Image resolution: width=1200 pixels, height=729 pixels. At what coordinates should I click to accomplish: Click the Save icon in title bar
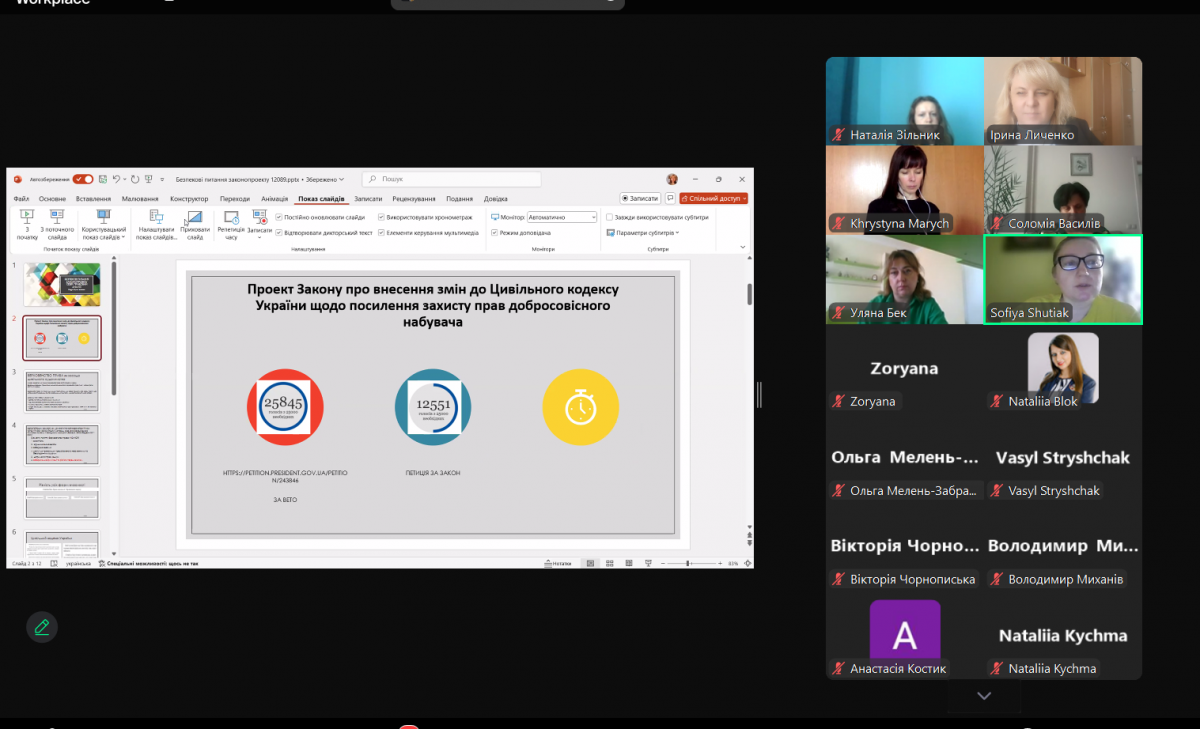103,179
